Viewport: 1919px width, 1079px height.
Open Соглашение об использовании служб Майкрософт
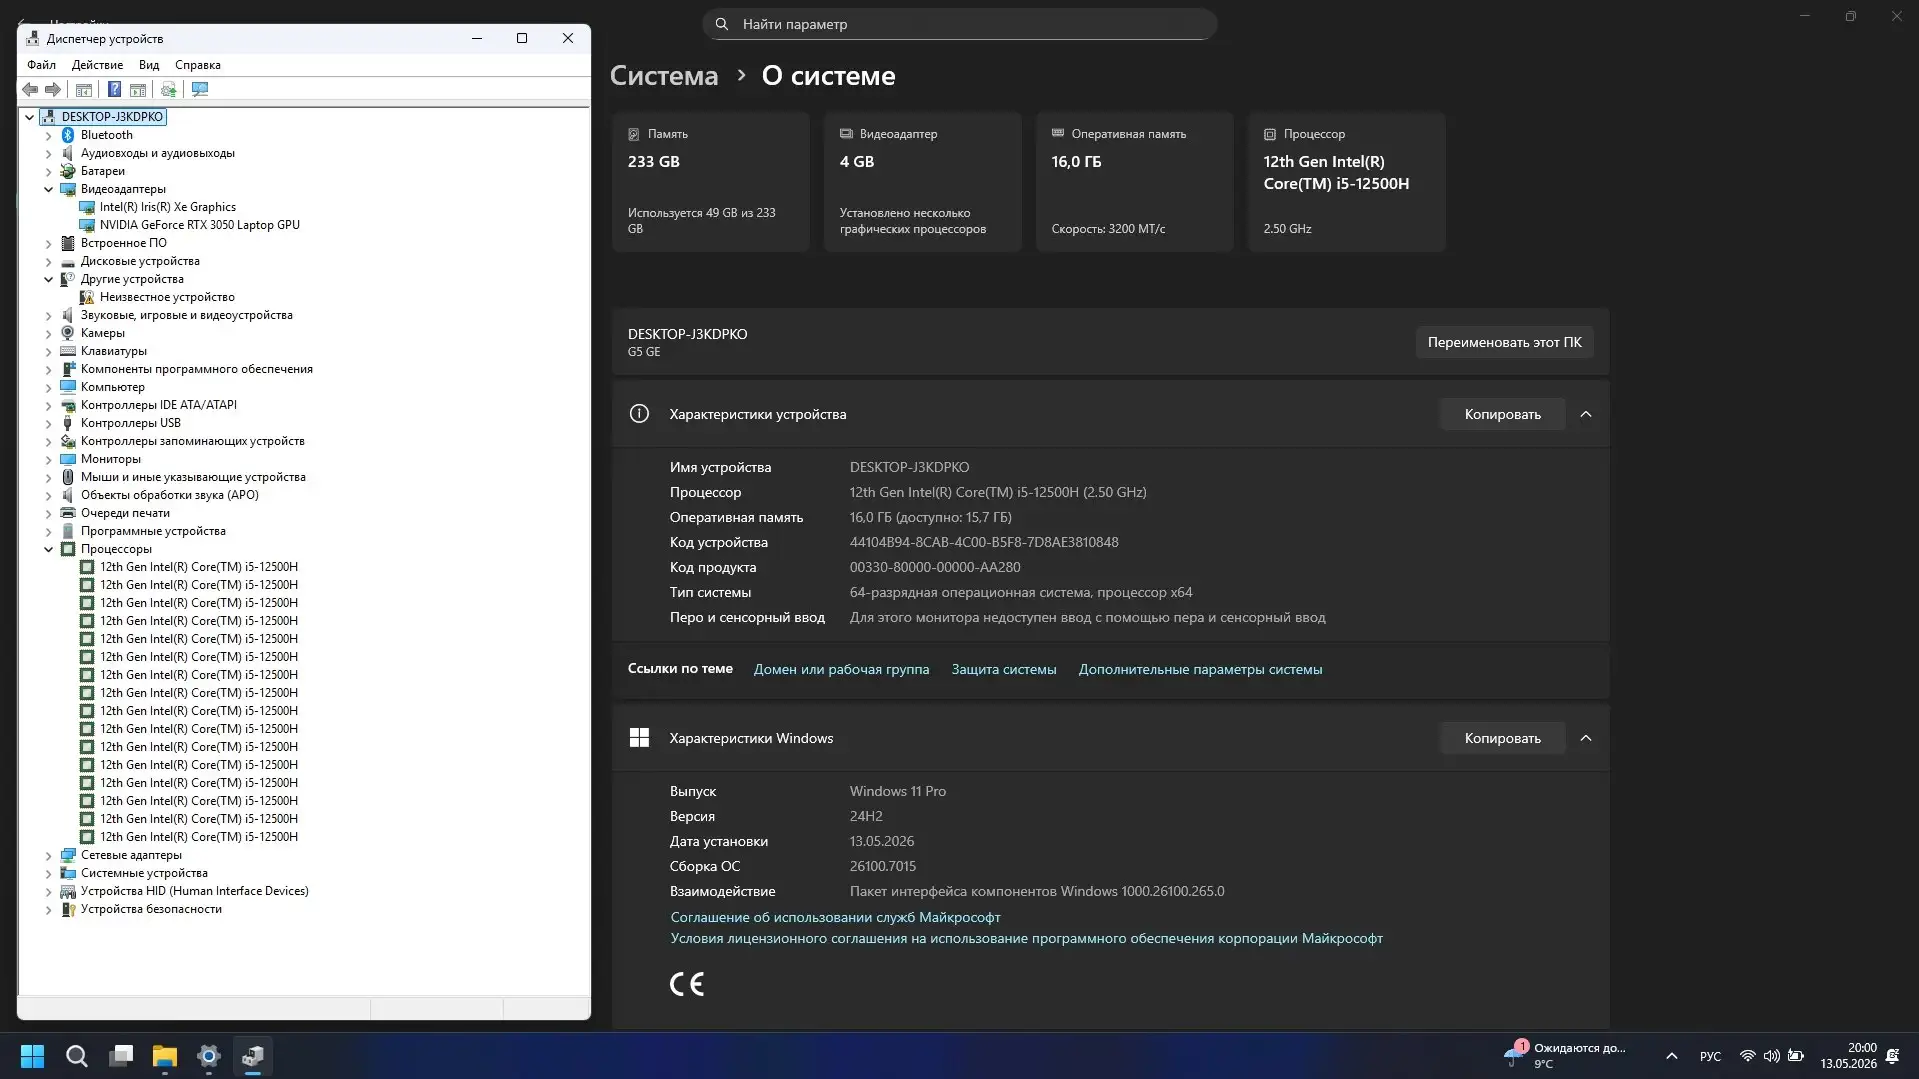(x=835, y=917)
